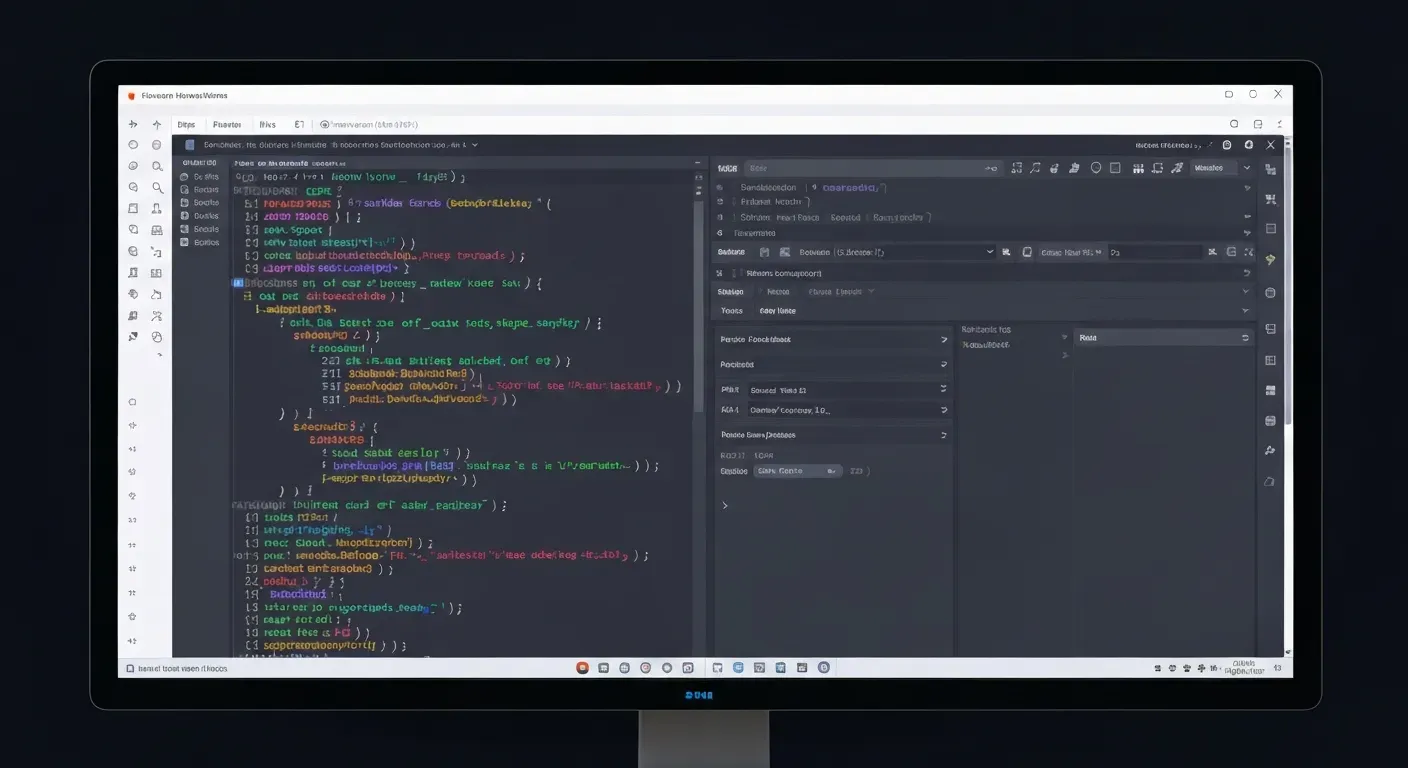Click the music note icon in right panel toolbar
Image resolution: width=1408 pixels, height=768 pixels.
tap(1035, 169)
